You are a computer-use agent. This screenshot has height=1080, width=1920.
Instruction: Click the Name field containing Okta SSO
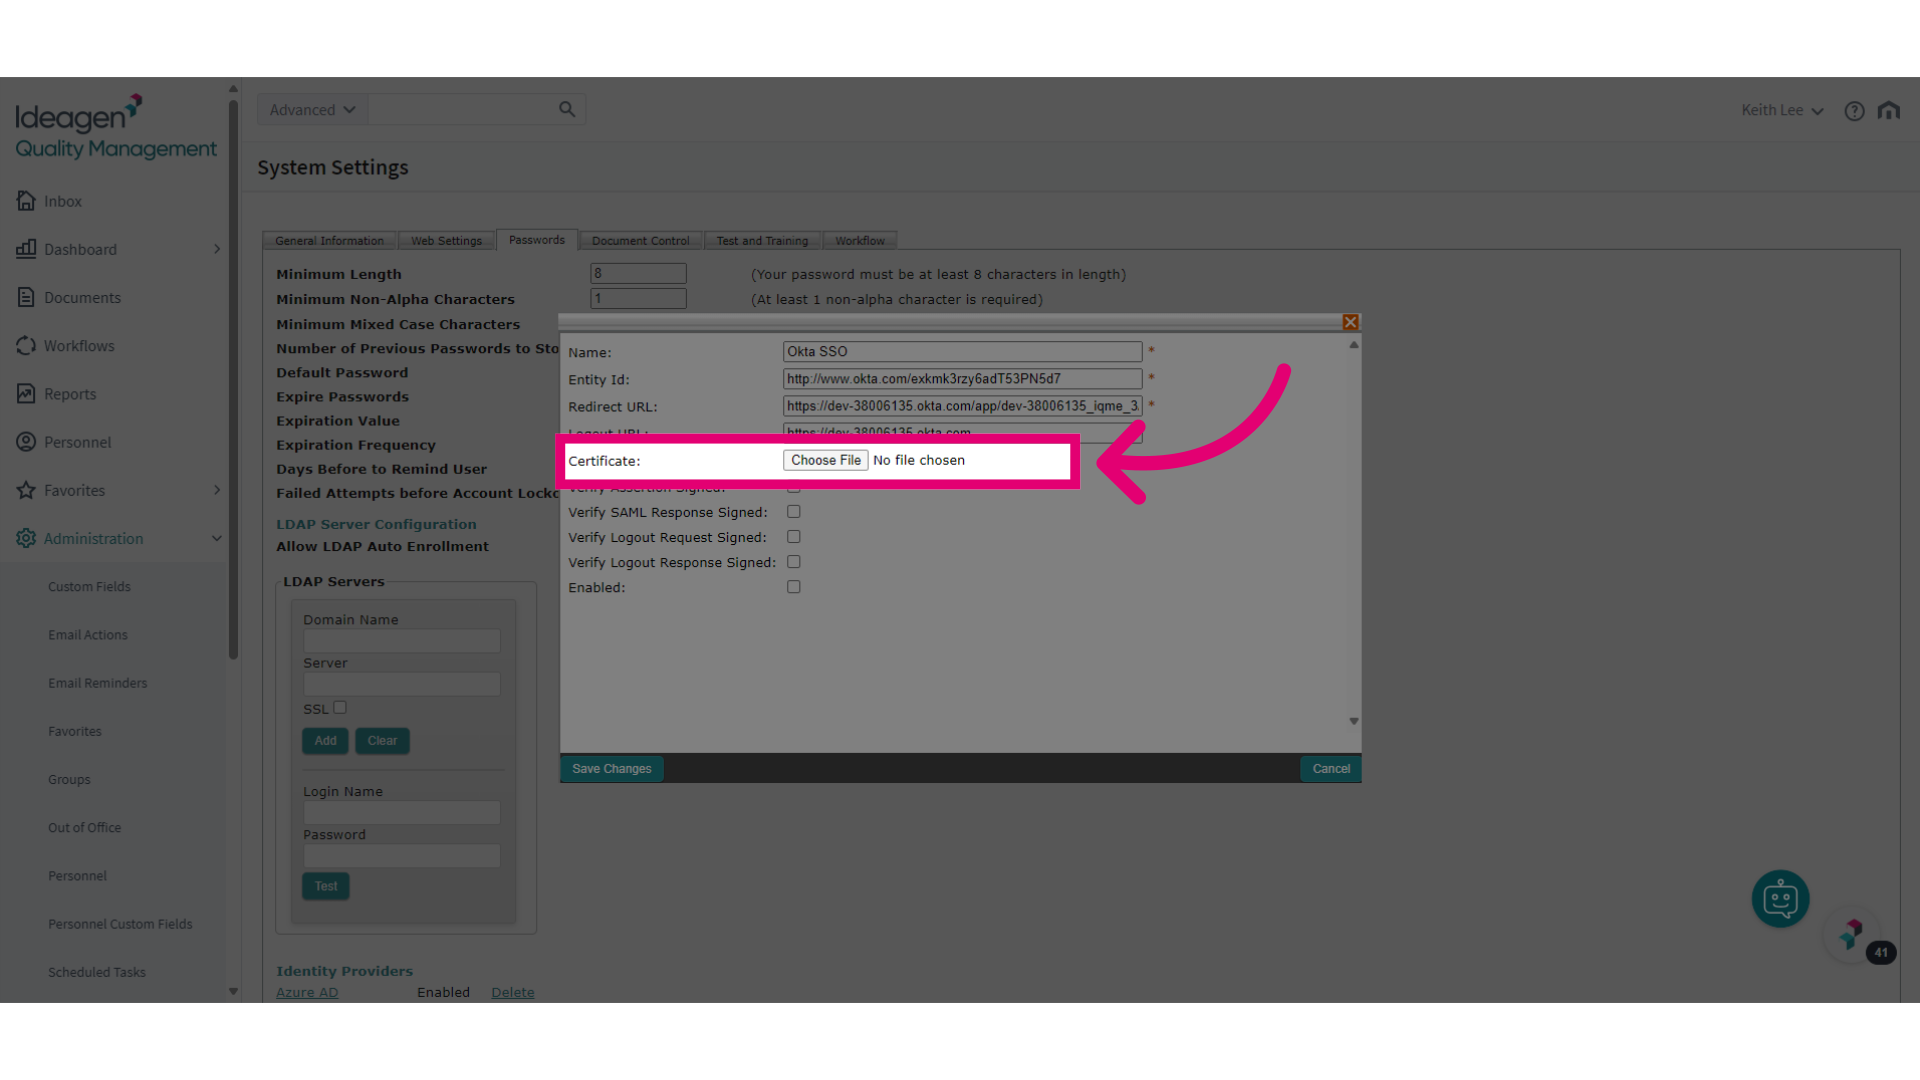point(962,351)
